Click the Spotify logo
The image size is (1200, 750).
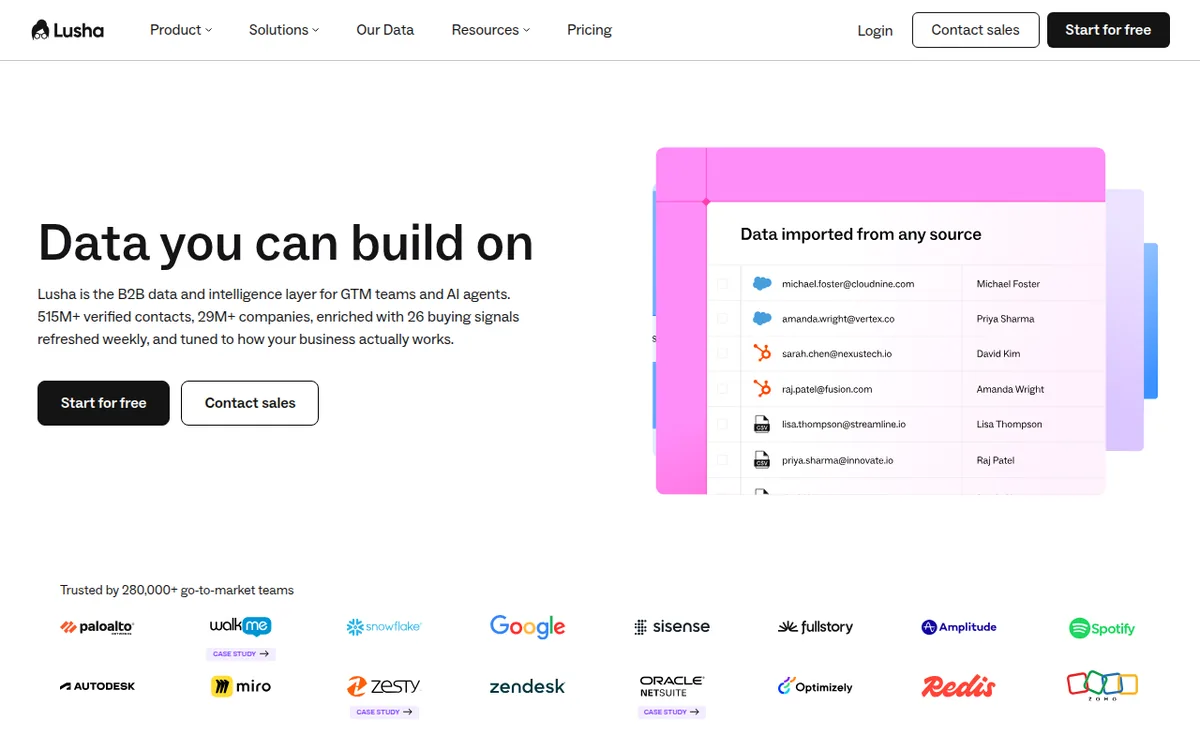tap(1102, 628)
